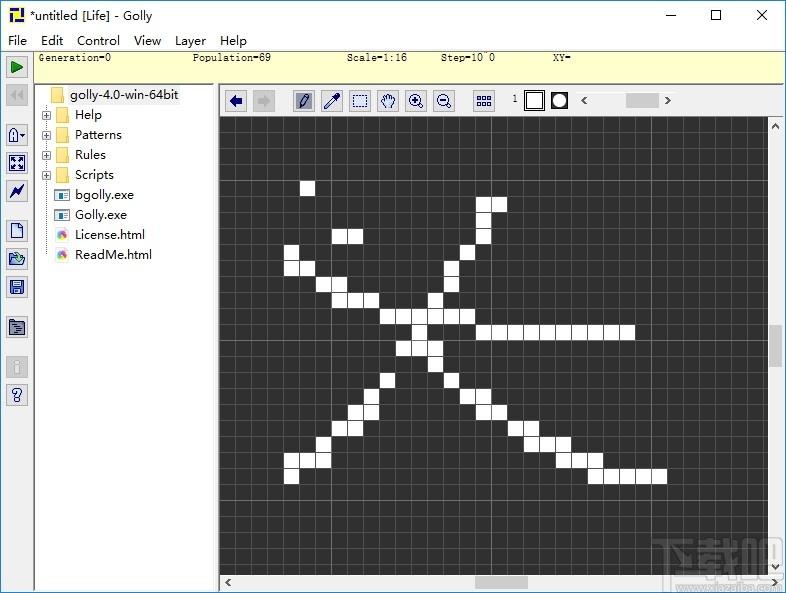Click the horizontal scrollbar thumb
The image size is (786, 593).
point(501,582)
